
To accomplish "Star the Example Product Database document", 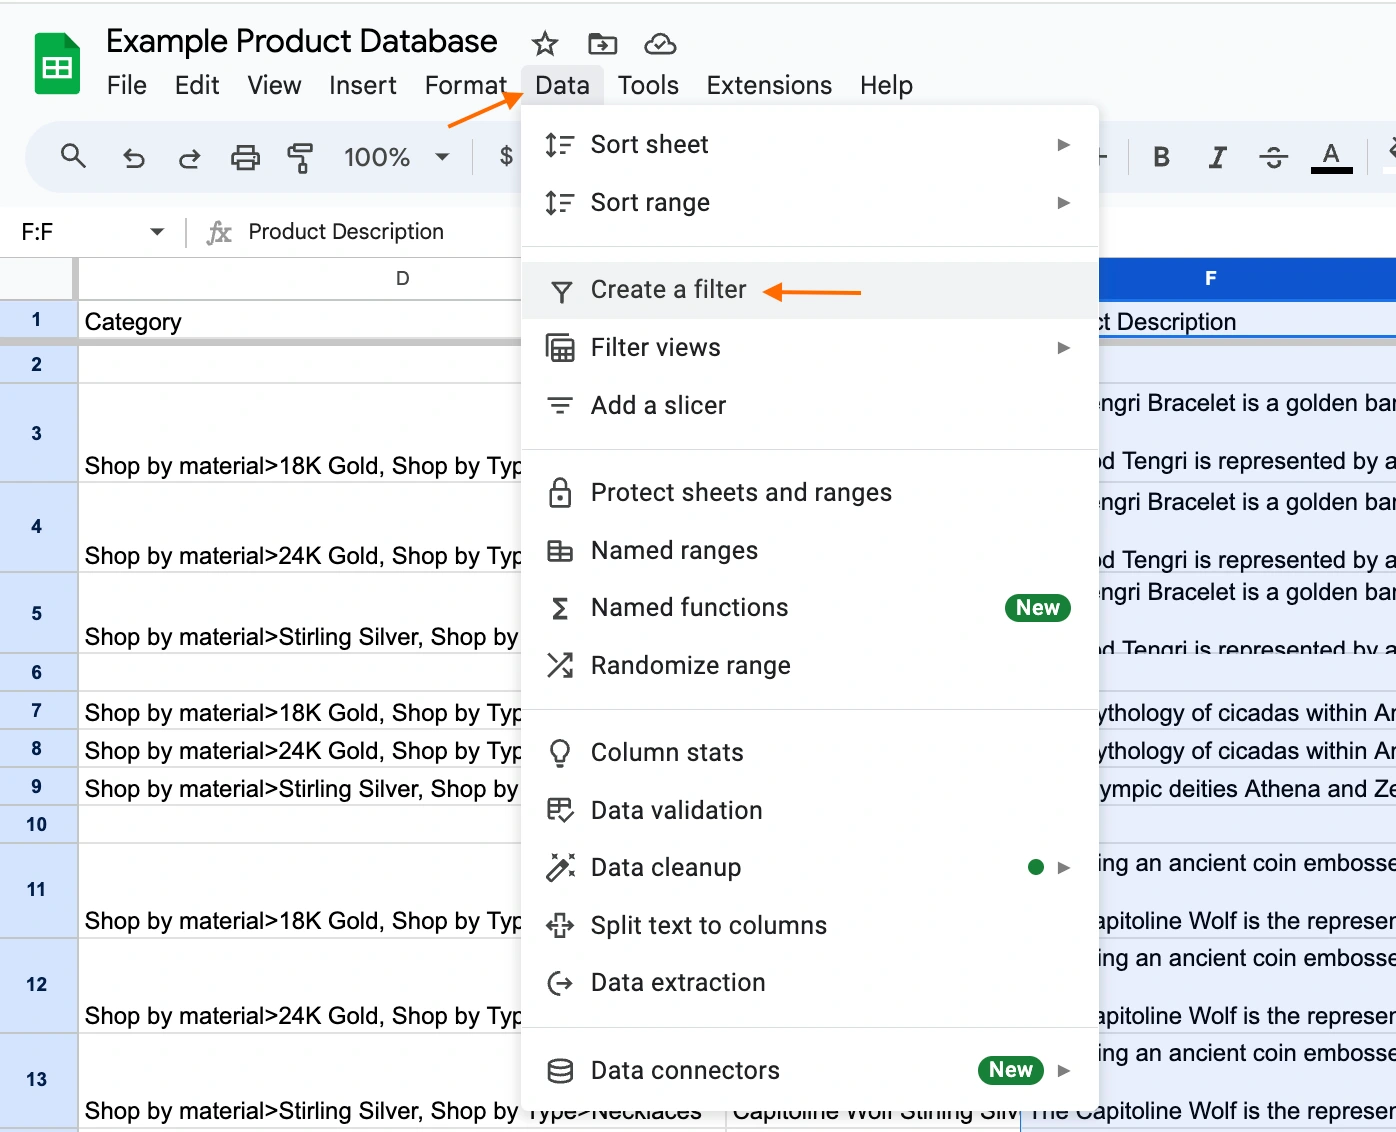I will pos(545,44).
